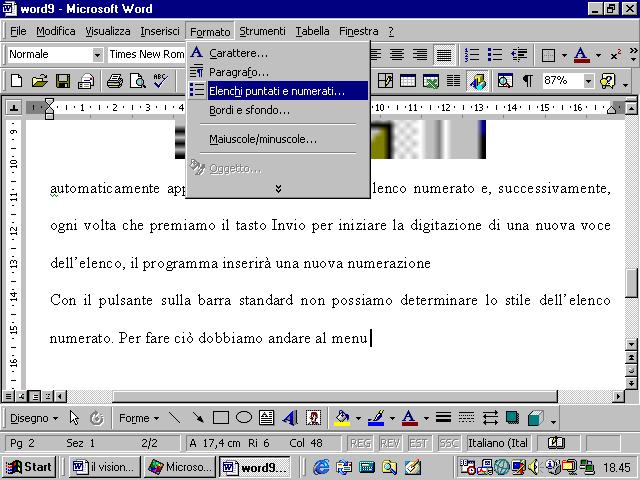Toggle Tables and Borders toolbar
Screen dimensions: 640x480
click(x=385, y=81)
